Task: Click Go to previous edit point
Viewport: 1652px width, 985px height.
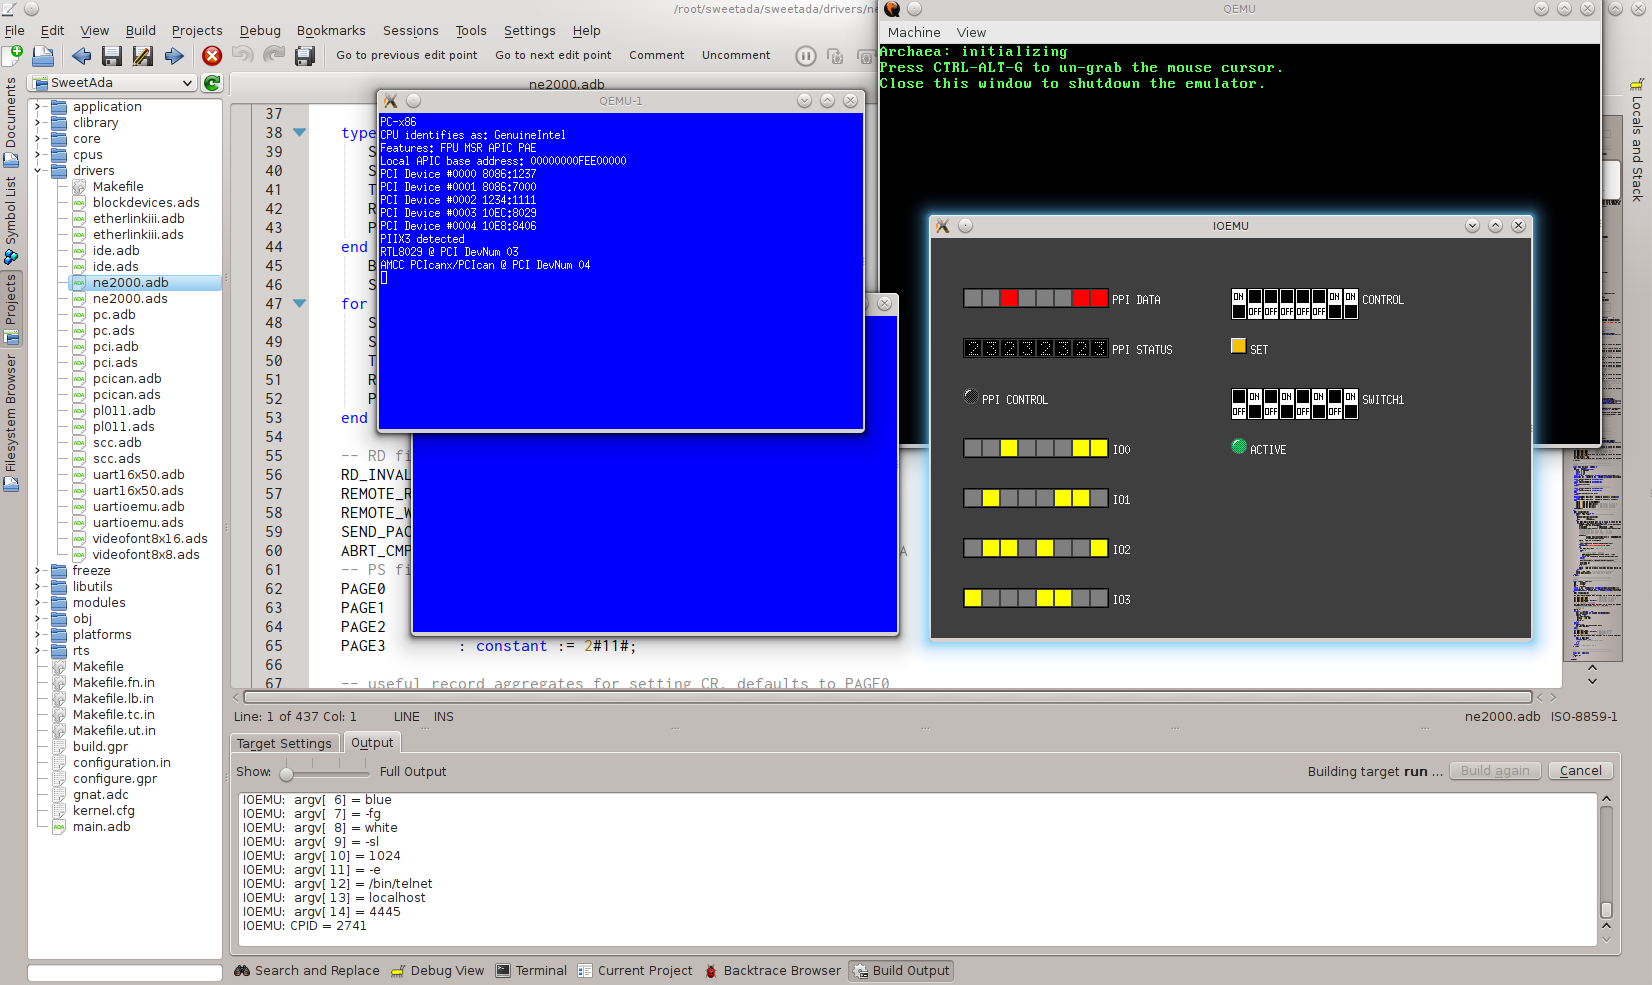Action: pyautogui.click(x=407, y=56)
